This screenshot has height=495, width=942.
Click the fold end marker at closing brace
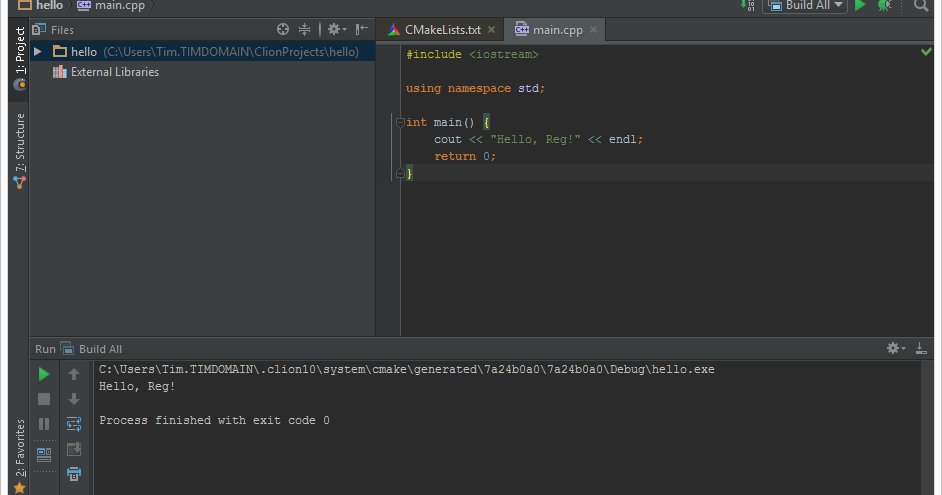click(x=400, y=174)
